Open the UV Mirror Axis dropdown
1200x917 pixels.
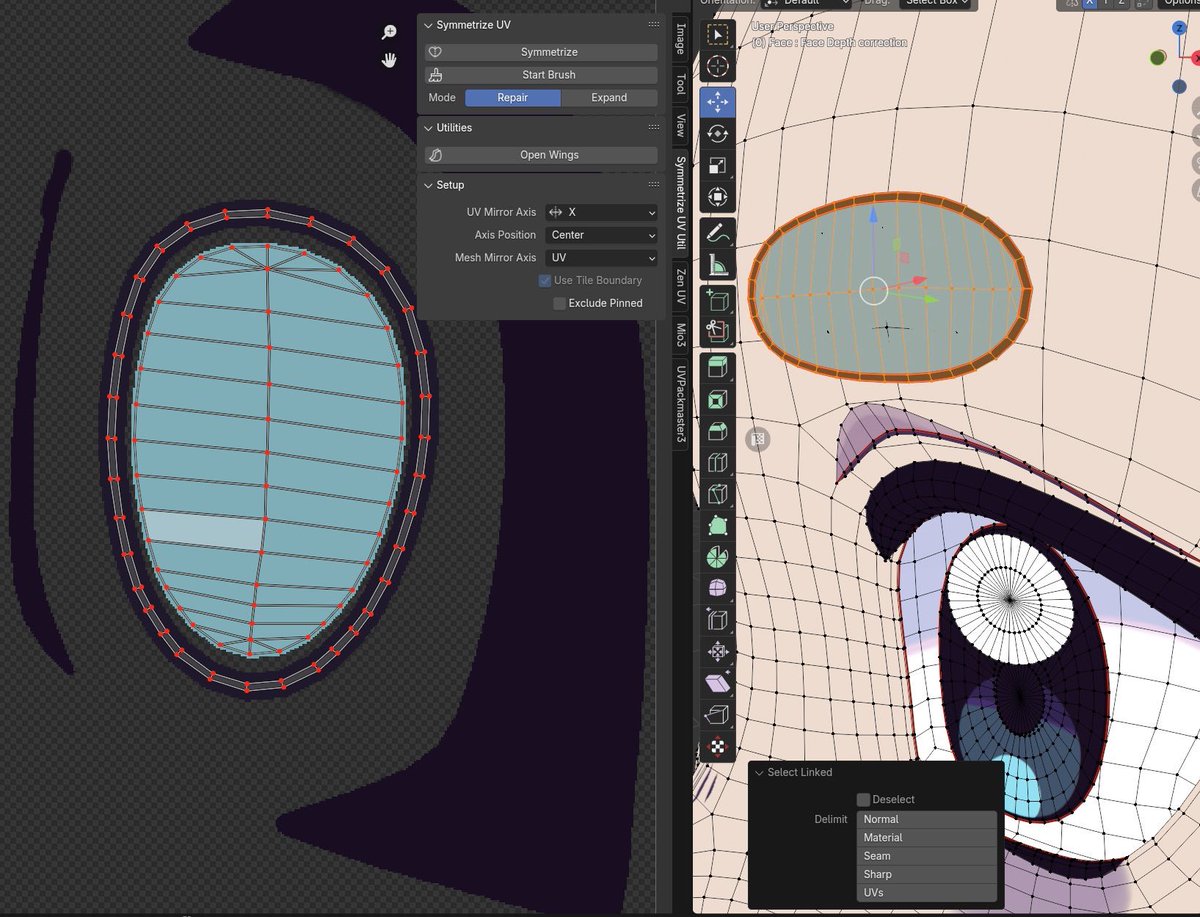coord(601,212)
